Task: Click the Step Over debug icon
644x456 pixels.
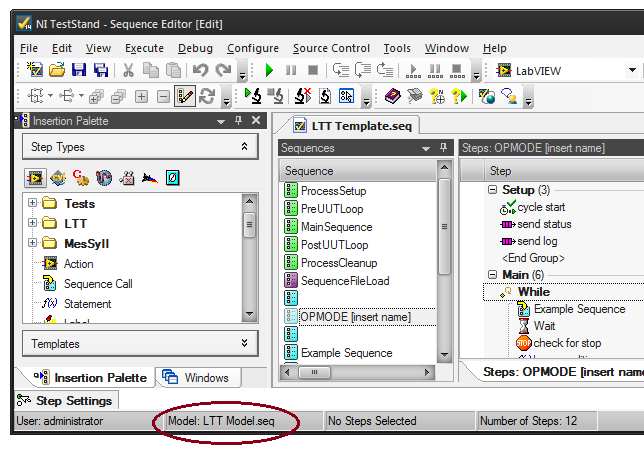Action: coord(363,70)
